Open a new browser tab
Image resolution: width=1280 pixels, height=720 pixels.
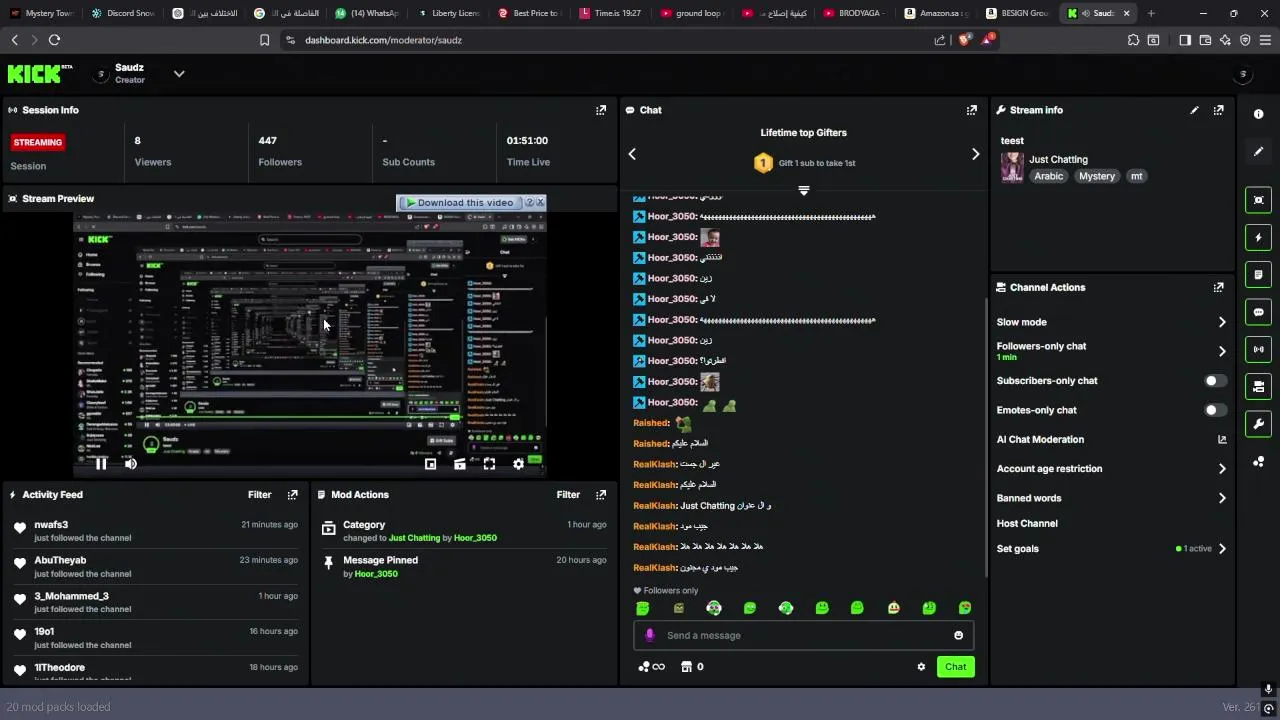tap(1151, 13)
